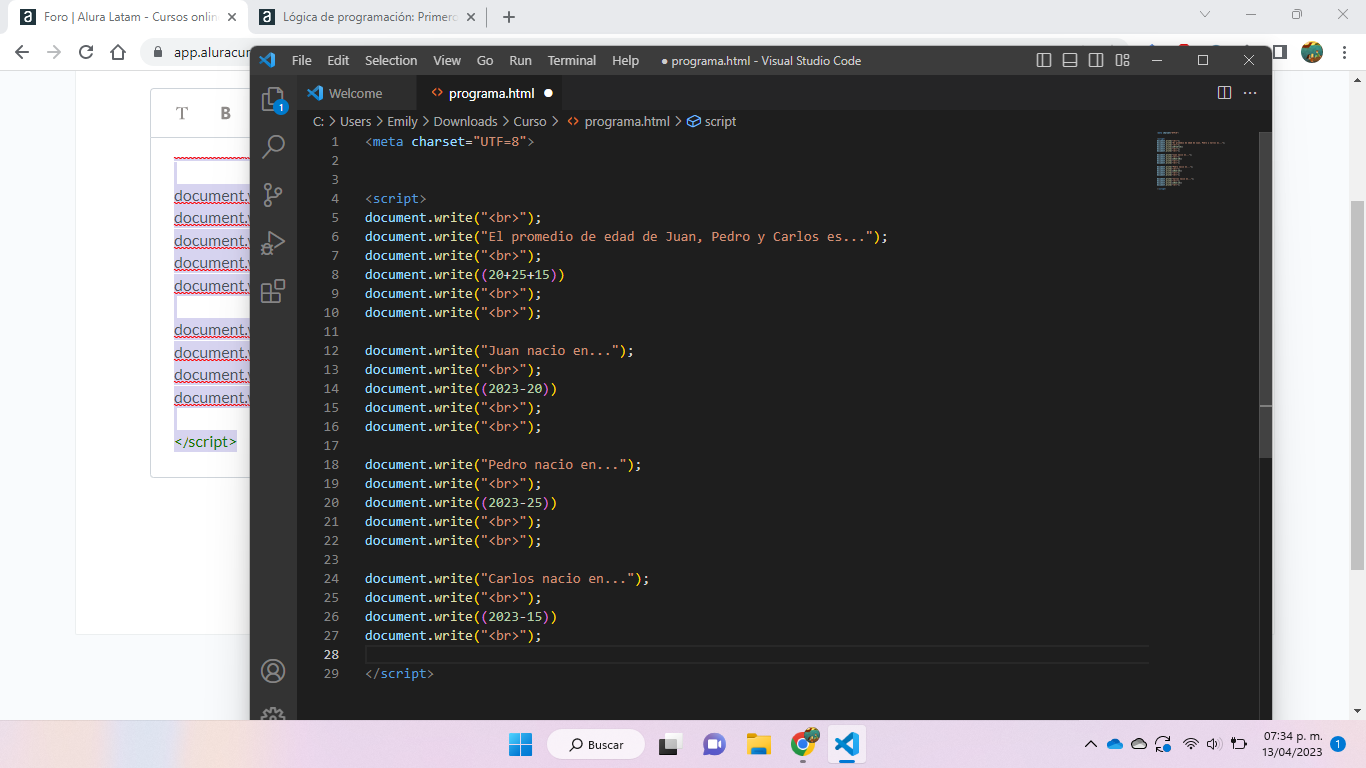The height and width of the screenshot is (768, 1366).
Task: Click line number 12 in the gutter
Action: [332, 351]
